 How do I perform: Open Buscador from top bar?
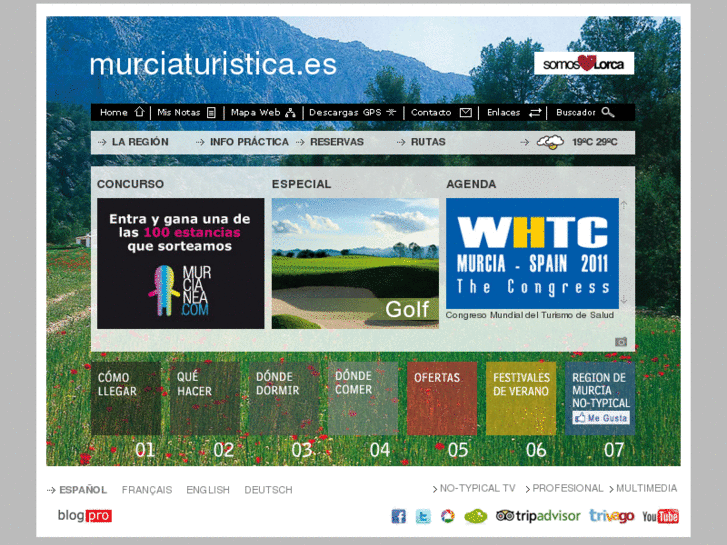click(575, 112)
